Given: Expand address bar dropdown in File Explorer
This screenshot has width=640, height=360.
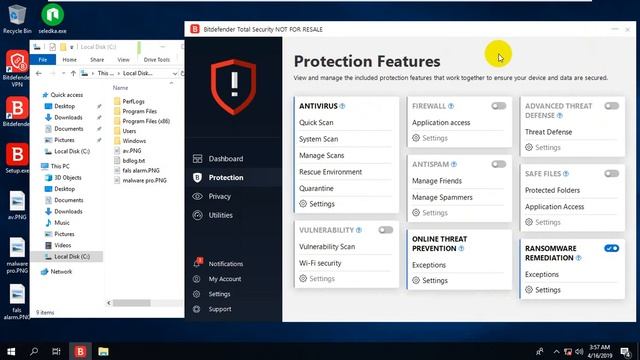Looking at the screenshot, I should pyautogui.click(x=175, y=73).
